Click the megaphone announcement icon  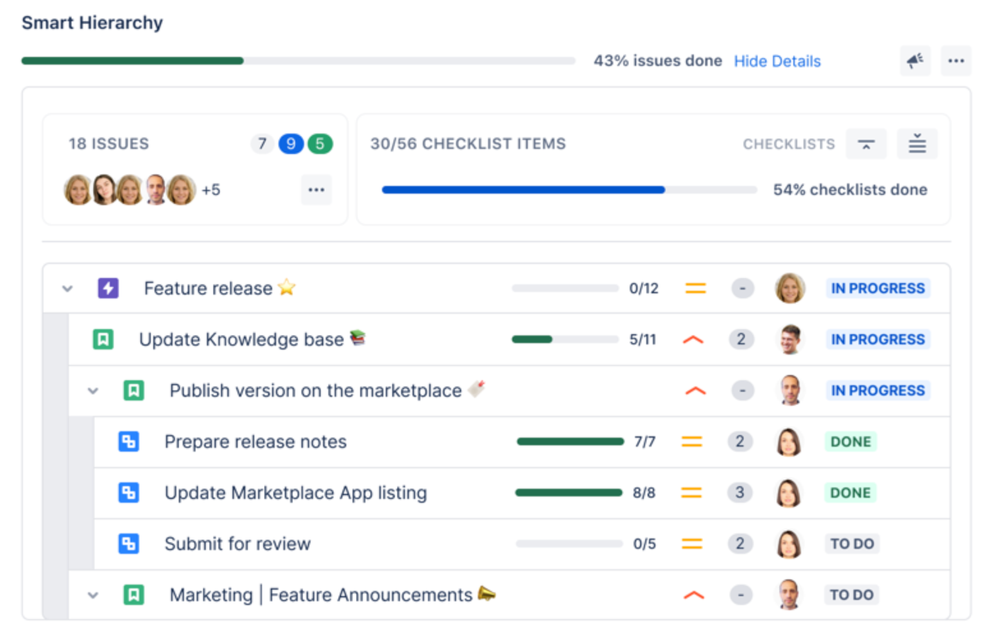(x=915, y=61)
